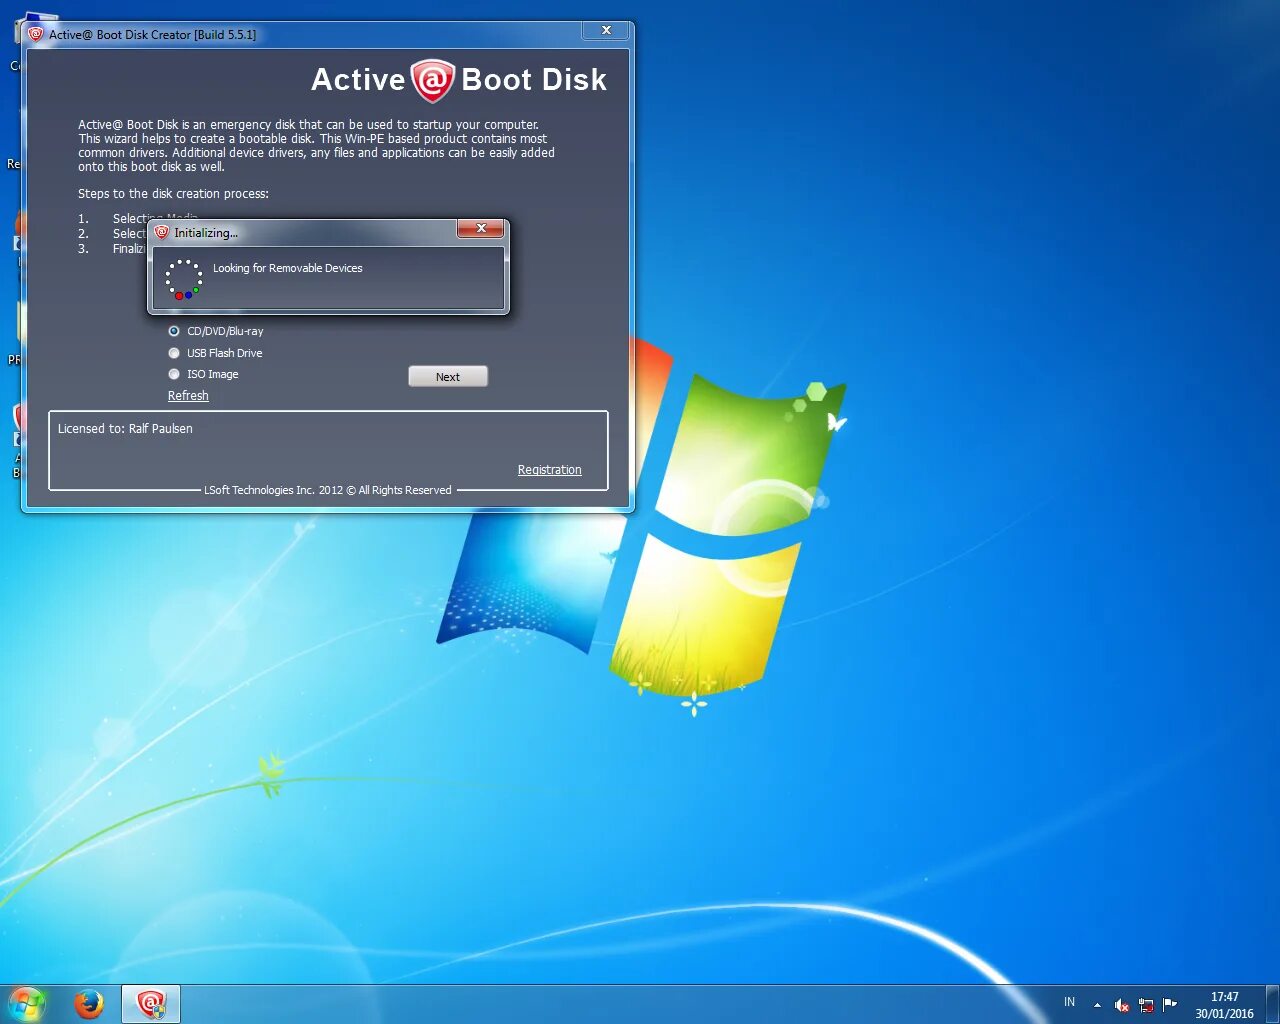Click the clock to open the calendar
1280x1024 pixels.
1223,1003
